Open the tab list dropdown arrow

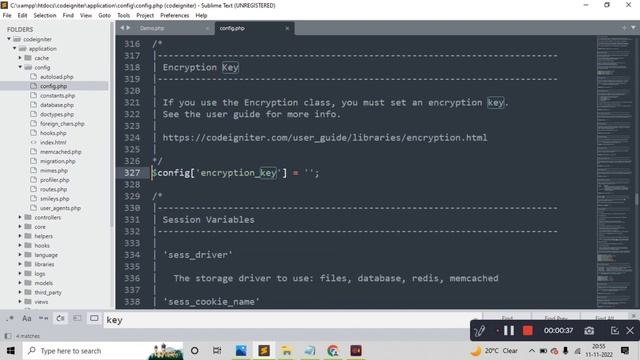(633, 28)
